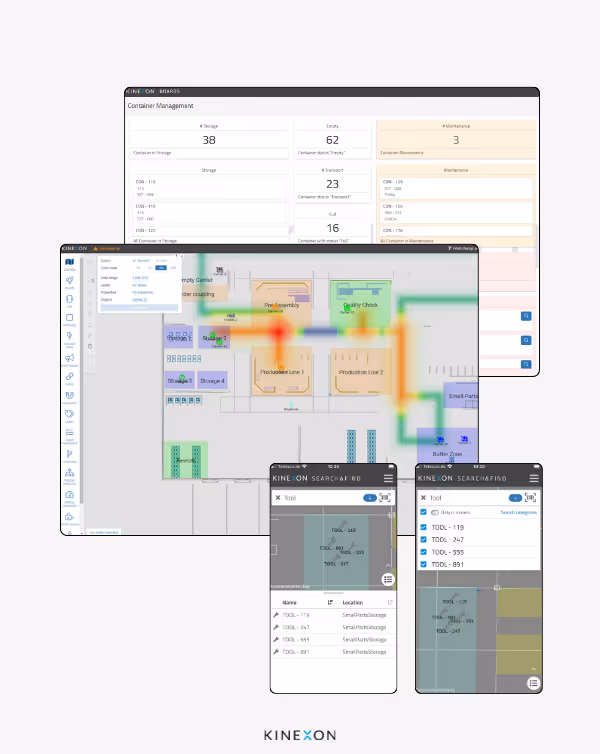Click the middle search magnifier in Boards window

pyautogui.click(x=526, y=340)
